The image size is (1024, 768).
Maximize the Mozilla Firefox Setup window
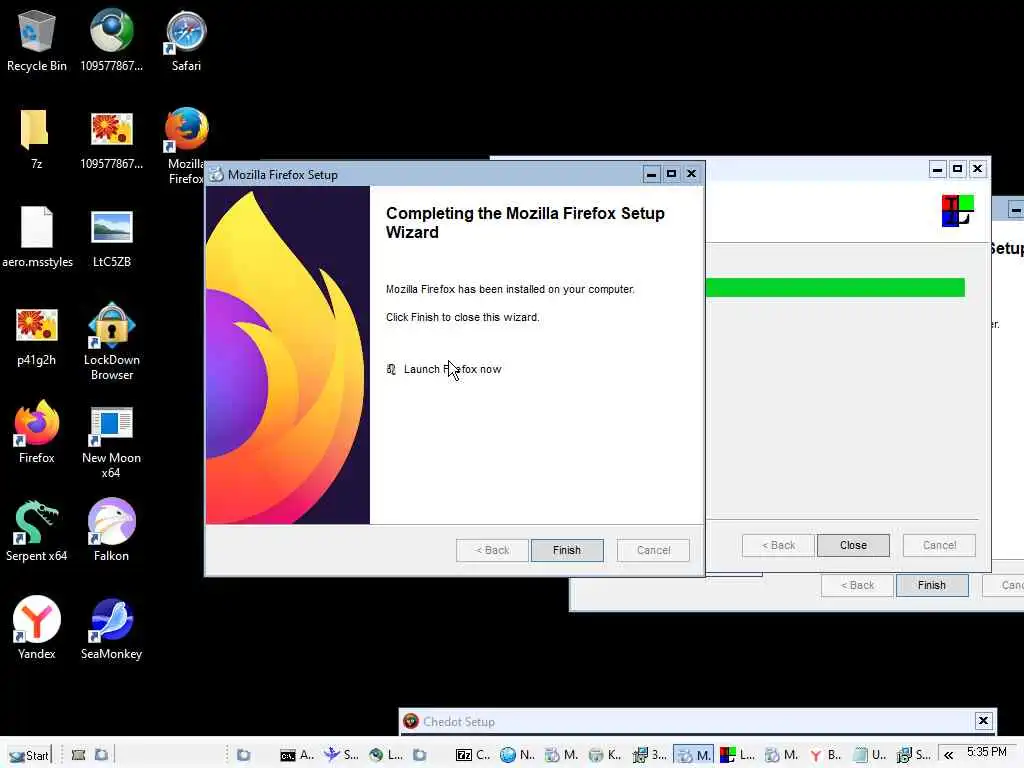tap(671, 174)
